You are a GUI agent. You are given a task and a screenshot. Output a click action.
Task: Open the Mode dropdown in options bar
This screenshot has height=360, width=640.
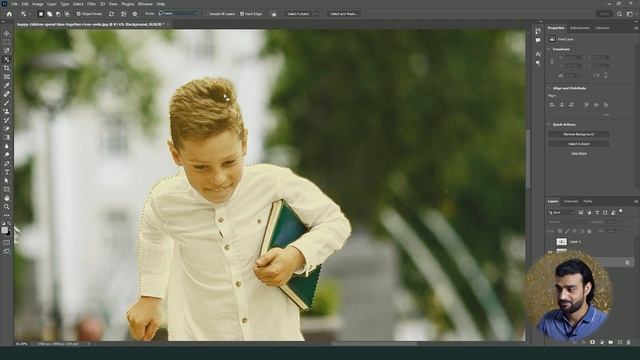tap(178, 13)
